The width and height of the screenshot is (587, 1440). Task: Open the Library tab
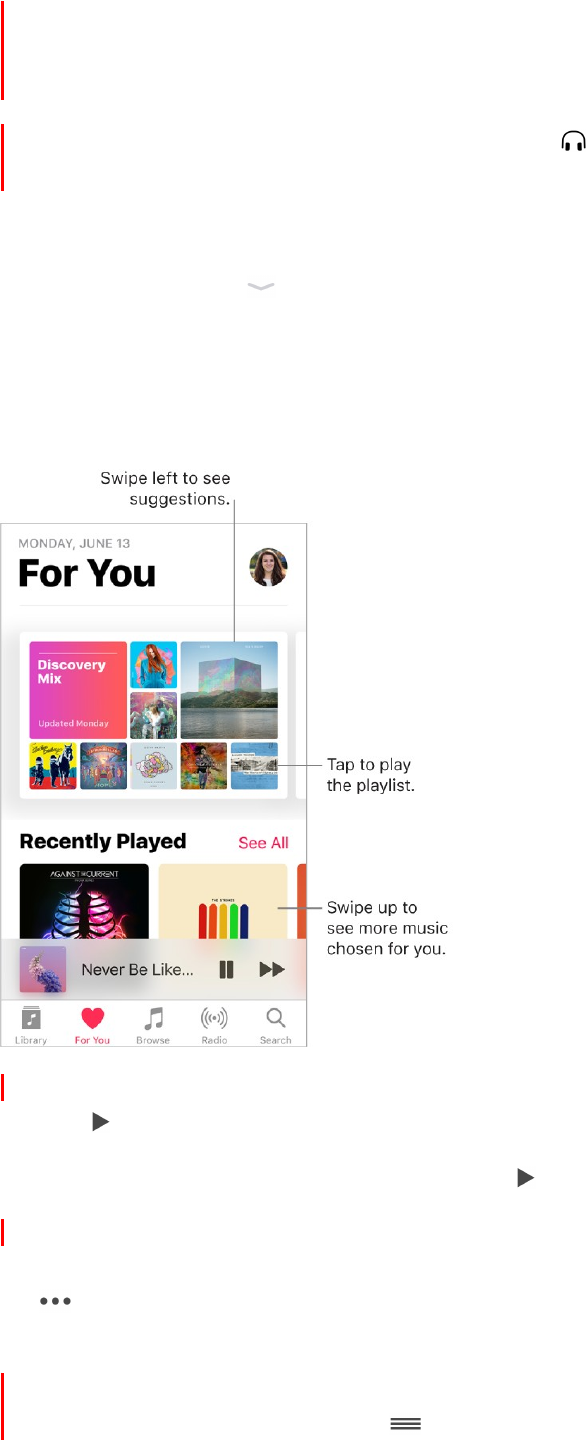pyautogui.click(x=31, y=1024)
